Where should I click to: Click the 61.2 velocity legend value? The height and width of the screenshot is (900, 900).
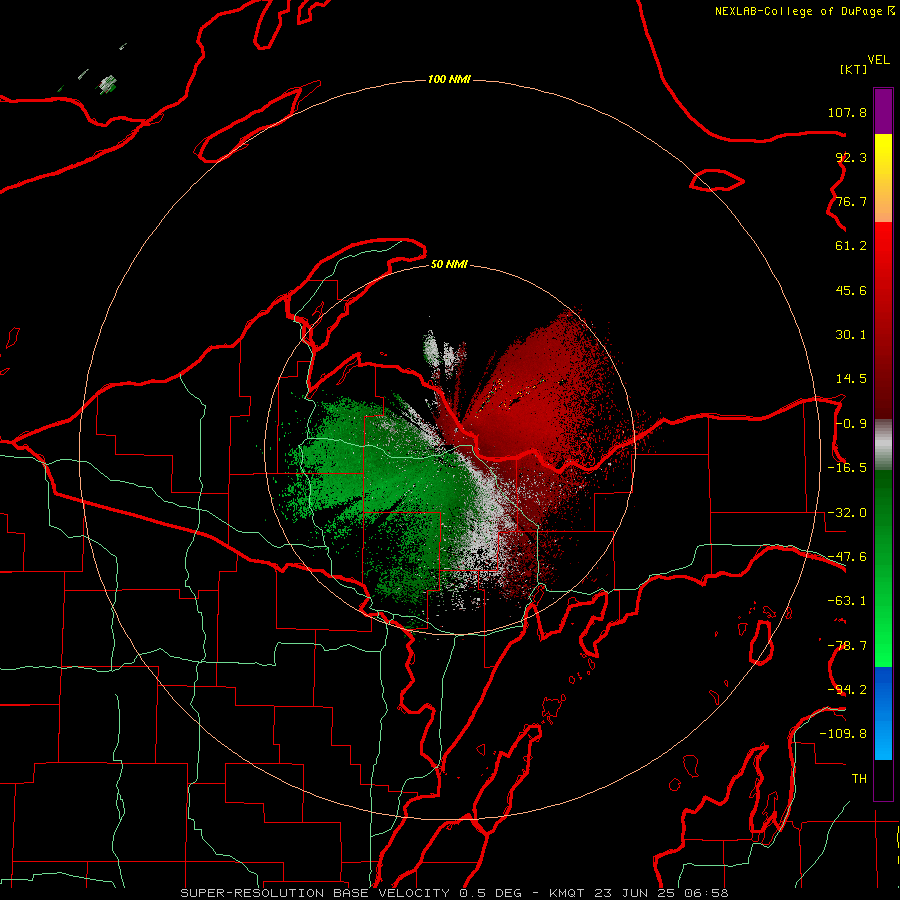[x=851, y=246]
